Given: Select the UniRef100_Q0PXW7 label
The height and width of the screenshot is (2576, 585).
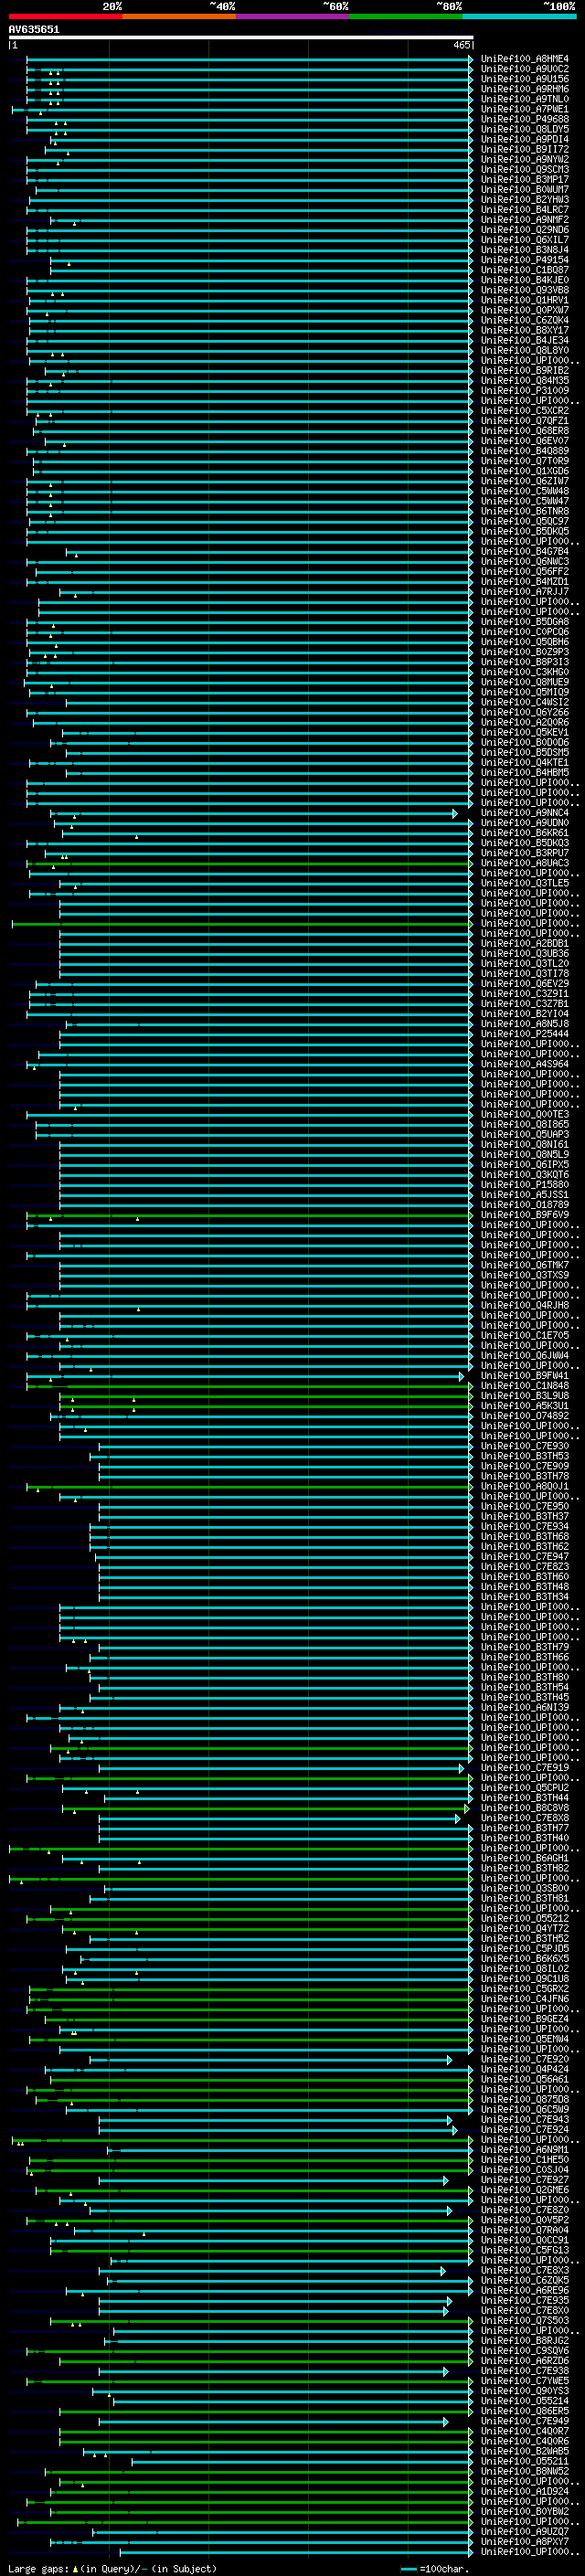Looking at the screenshot, I should click(x=524, y=310).
